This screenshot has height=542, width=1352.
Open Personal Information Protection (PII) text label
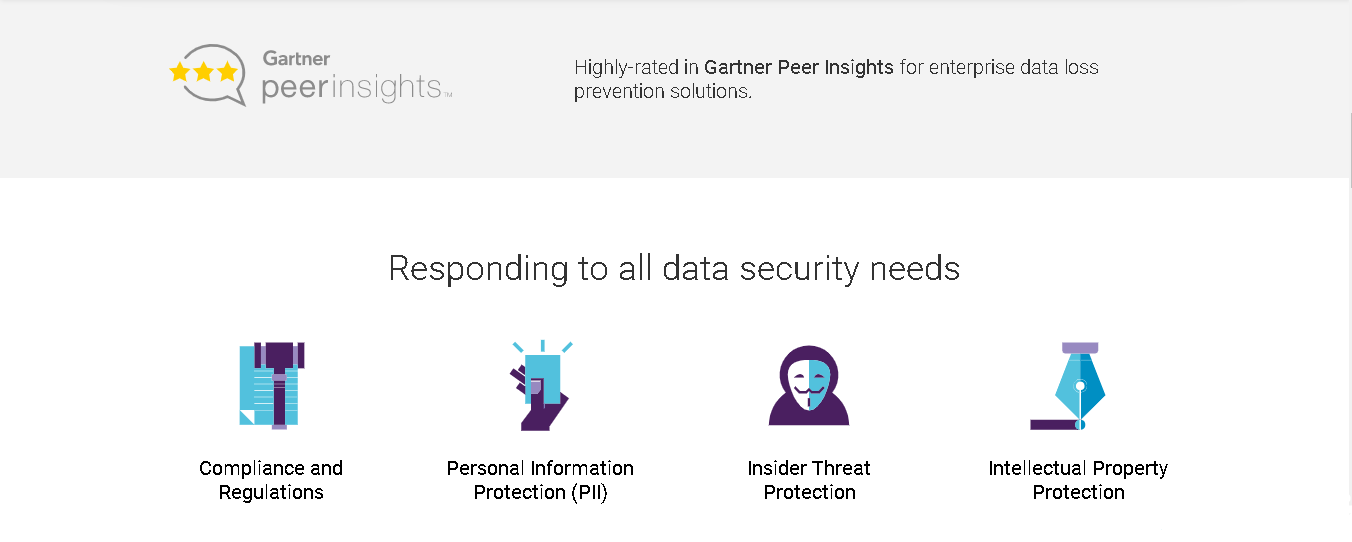pos(540,480)
